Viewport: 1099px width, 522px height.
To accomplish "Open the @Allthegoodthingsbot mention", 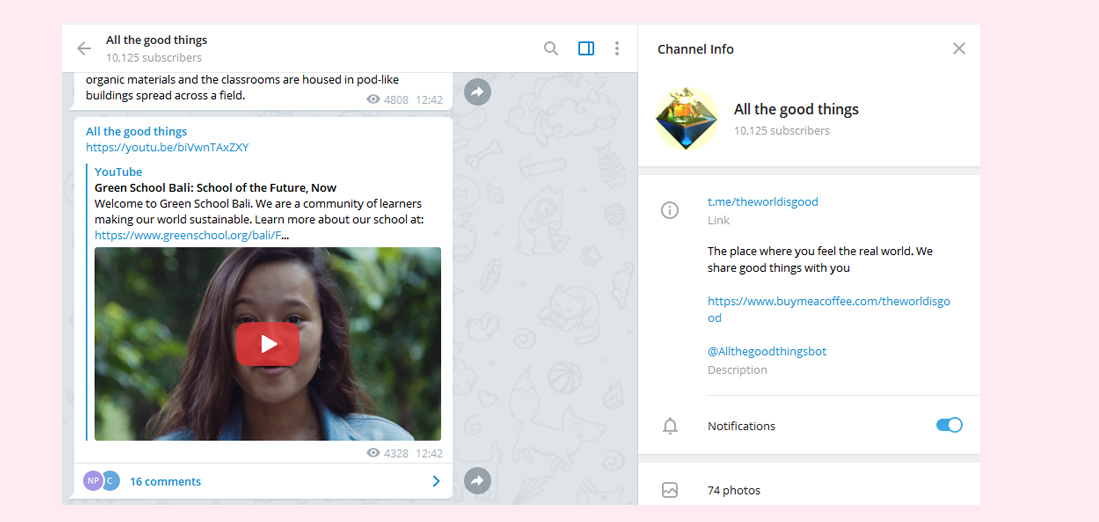I will coord(767,351).
